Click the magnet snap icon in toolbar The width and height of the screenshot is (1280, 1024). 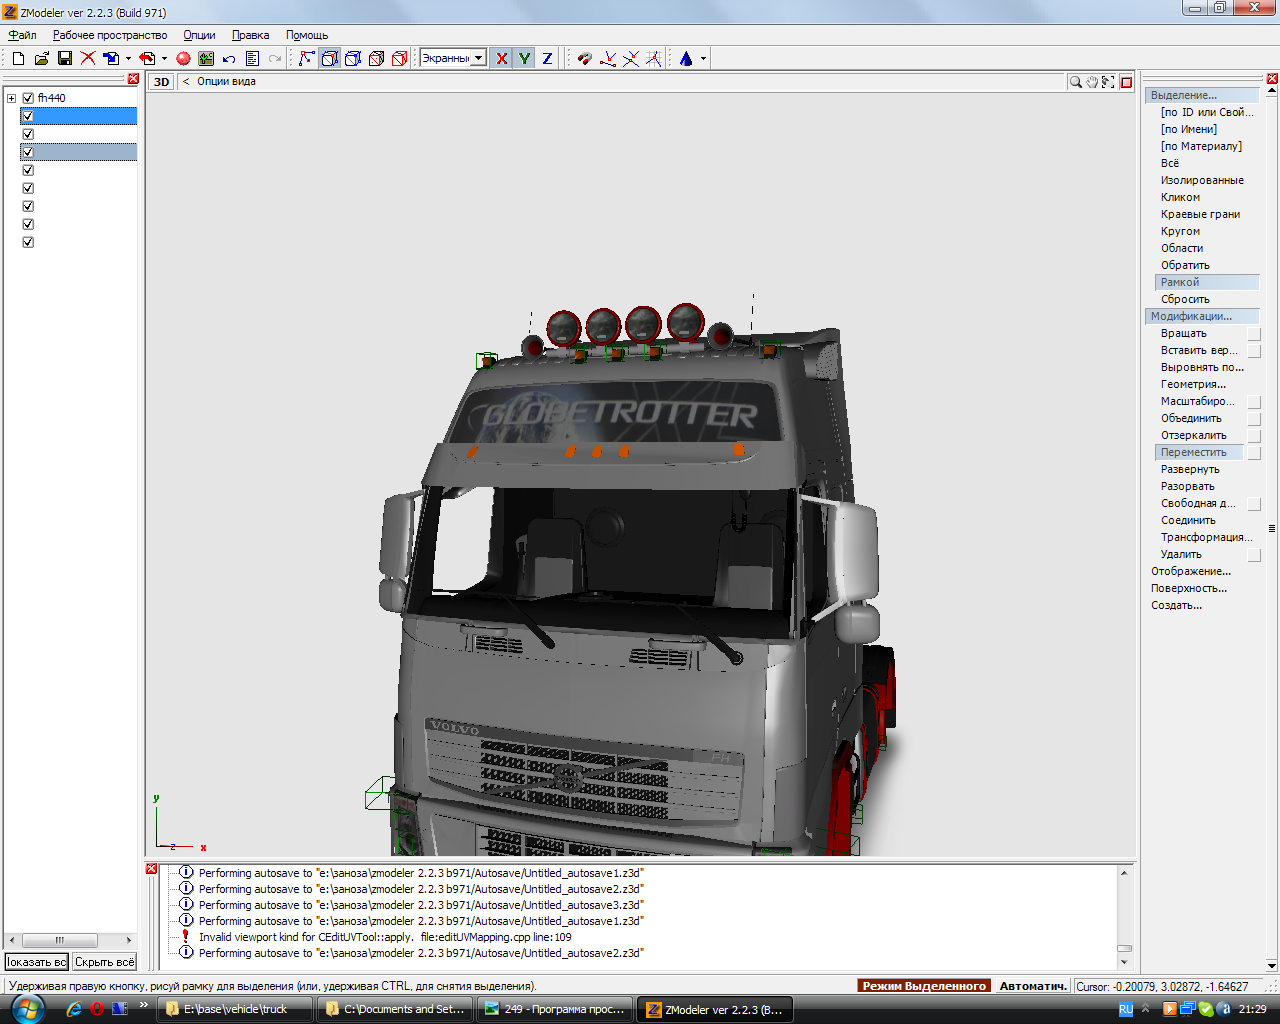pos(585,59)
